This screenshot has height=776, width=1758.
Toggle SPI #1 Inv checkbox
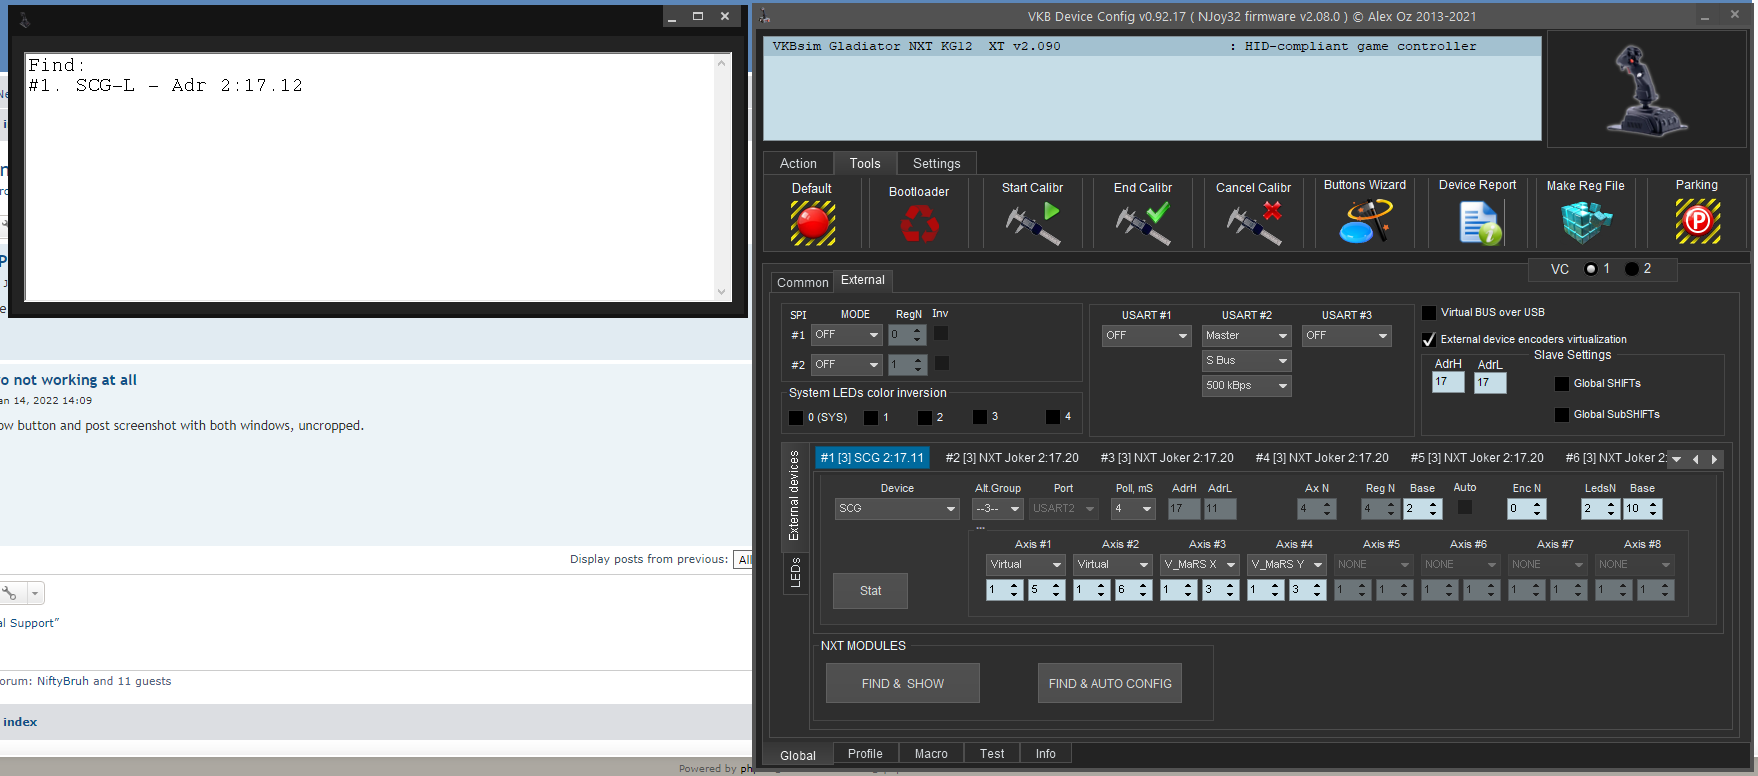(941, 334)
